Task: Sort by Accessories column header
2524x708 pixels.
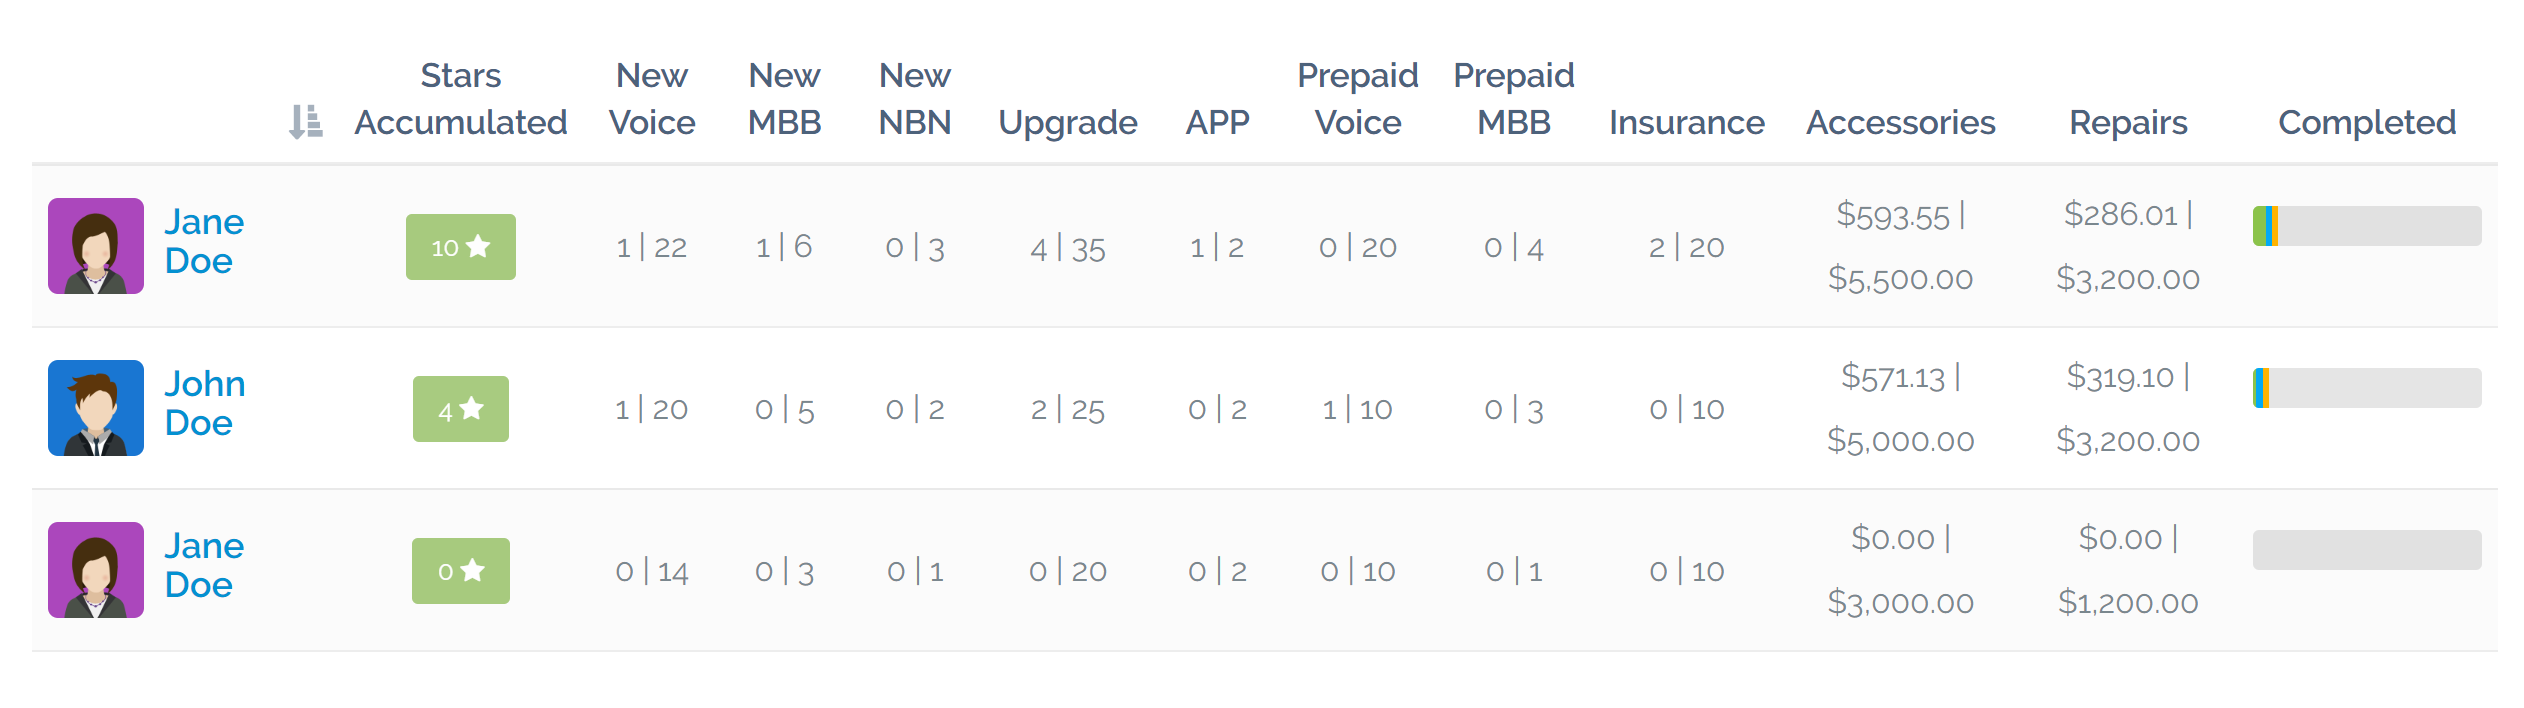Action: [x=1901, y=122]
